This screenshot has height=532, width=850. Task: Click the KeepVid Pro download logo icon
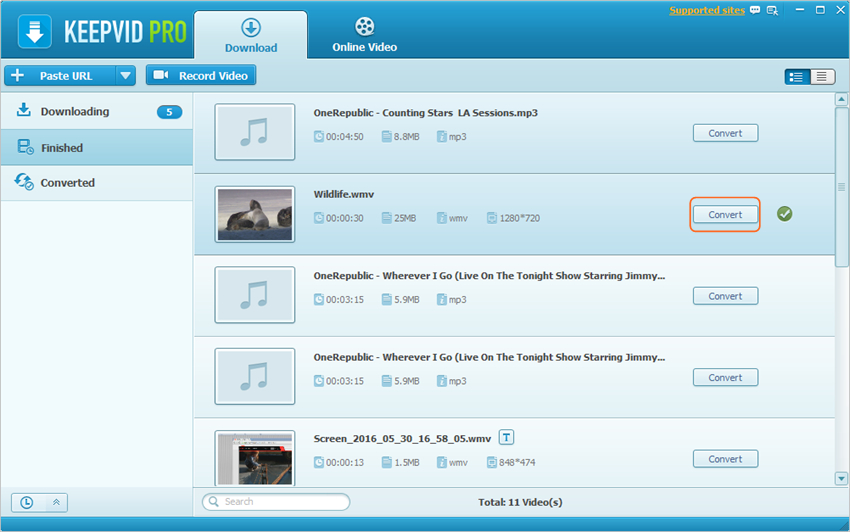pos(35,31)
